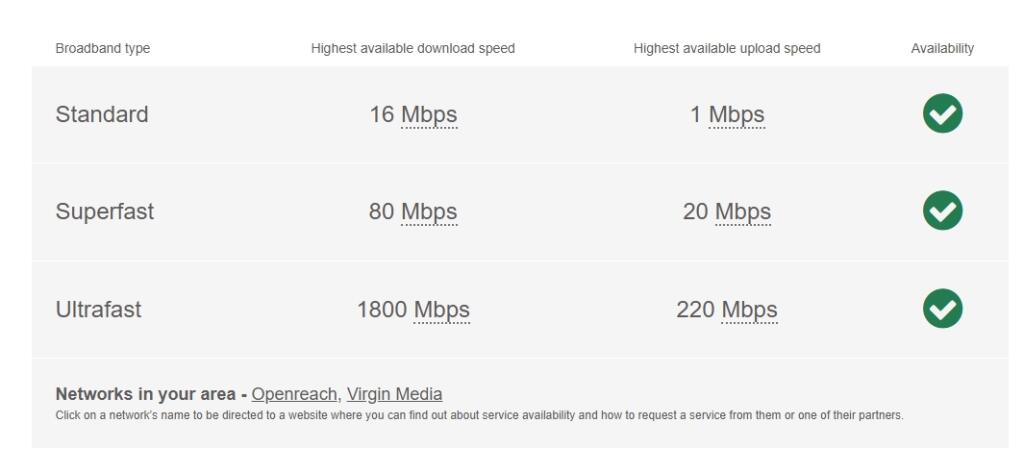Click Mbps abbreviation beside 1800 download speed
The width and height of the screenshot is (1024, 473).
click(441, 310)
